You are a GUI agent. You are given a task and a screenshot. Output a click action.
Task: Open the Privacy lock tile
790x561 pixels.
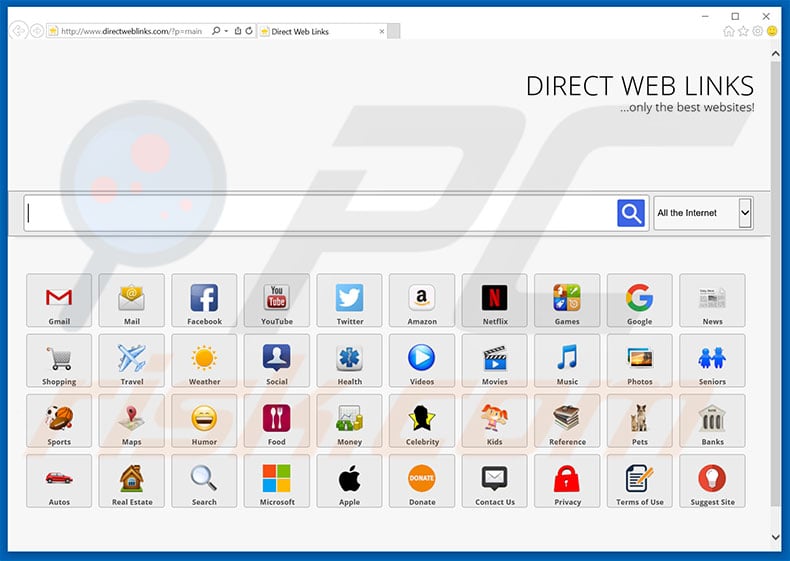tap(567, 481)
